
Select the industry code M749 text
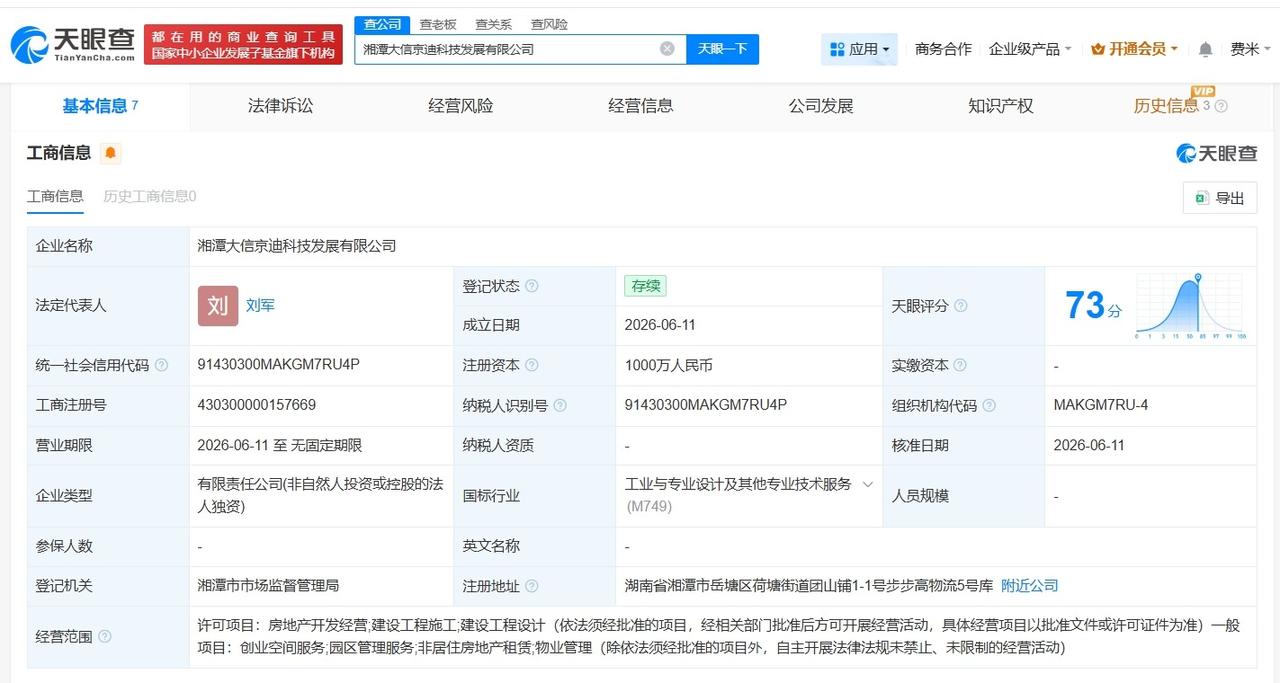649,506
